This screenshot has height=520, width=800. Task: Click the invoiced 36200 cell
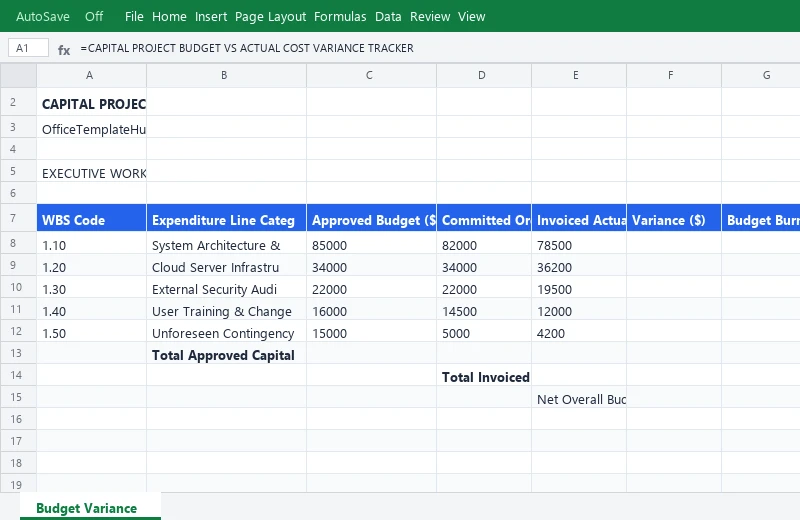pyautogui.click(x=579, y=265)
